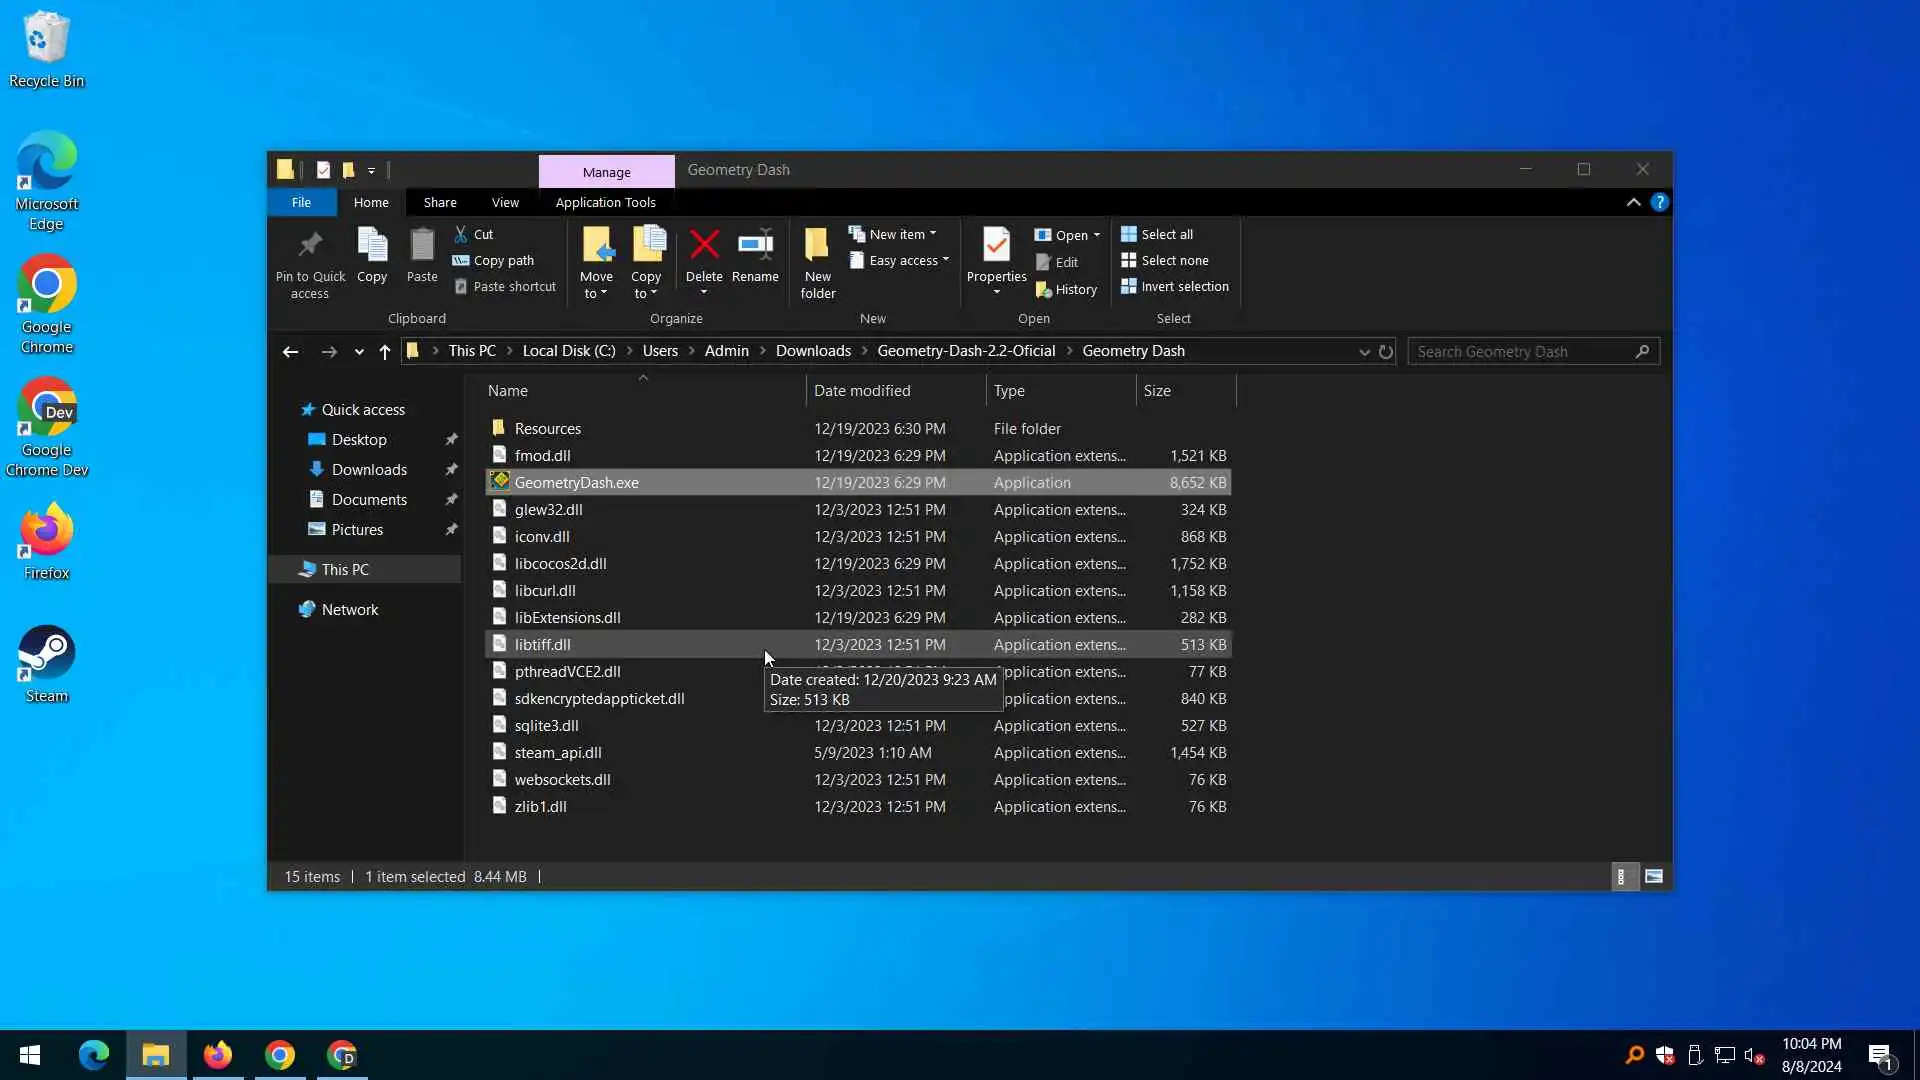Click Invert selection

1174,286
